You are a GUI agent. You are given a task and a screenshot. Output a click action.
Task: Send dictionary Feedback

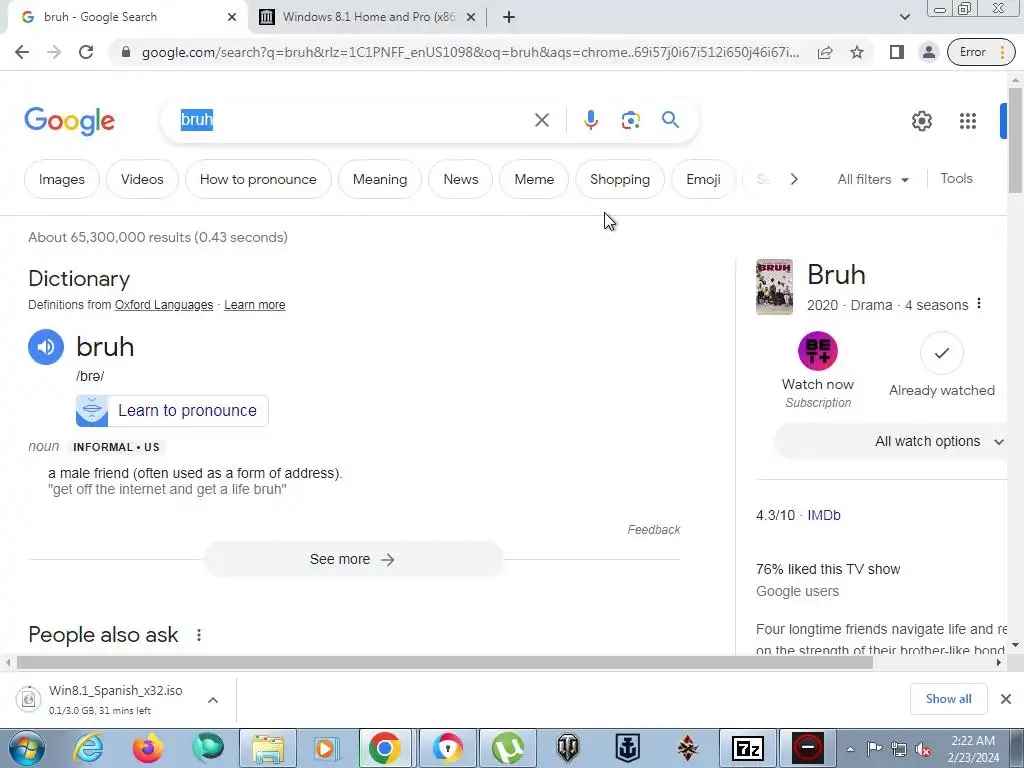tap(654, 530)
